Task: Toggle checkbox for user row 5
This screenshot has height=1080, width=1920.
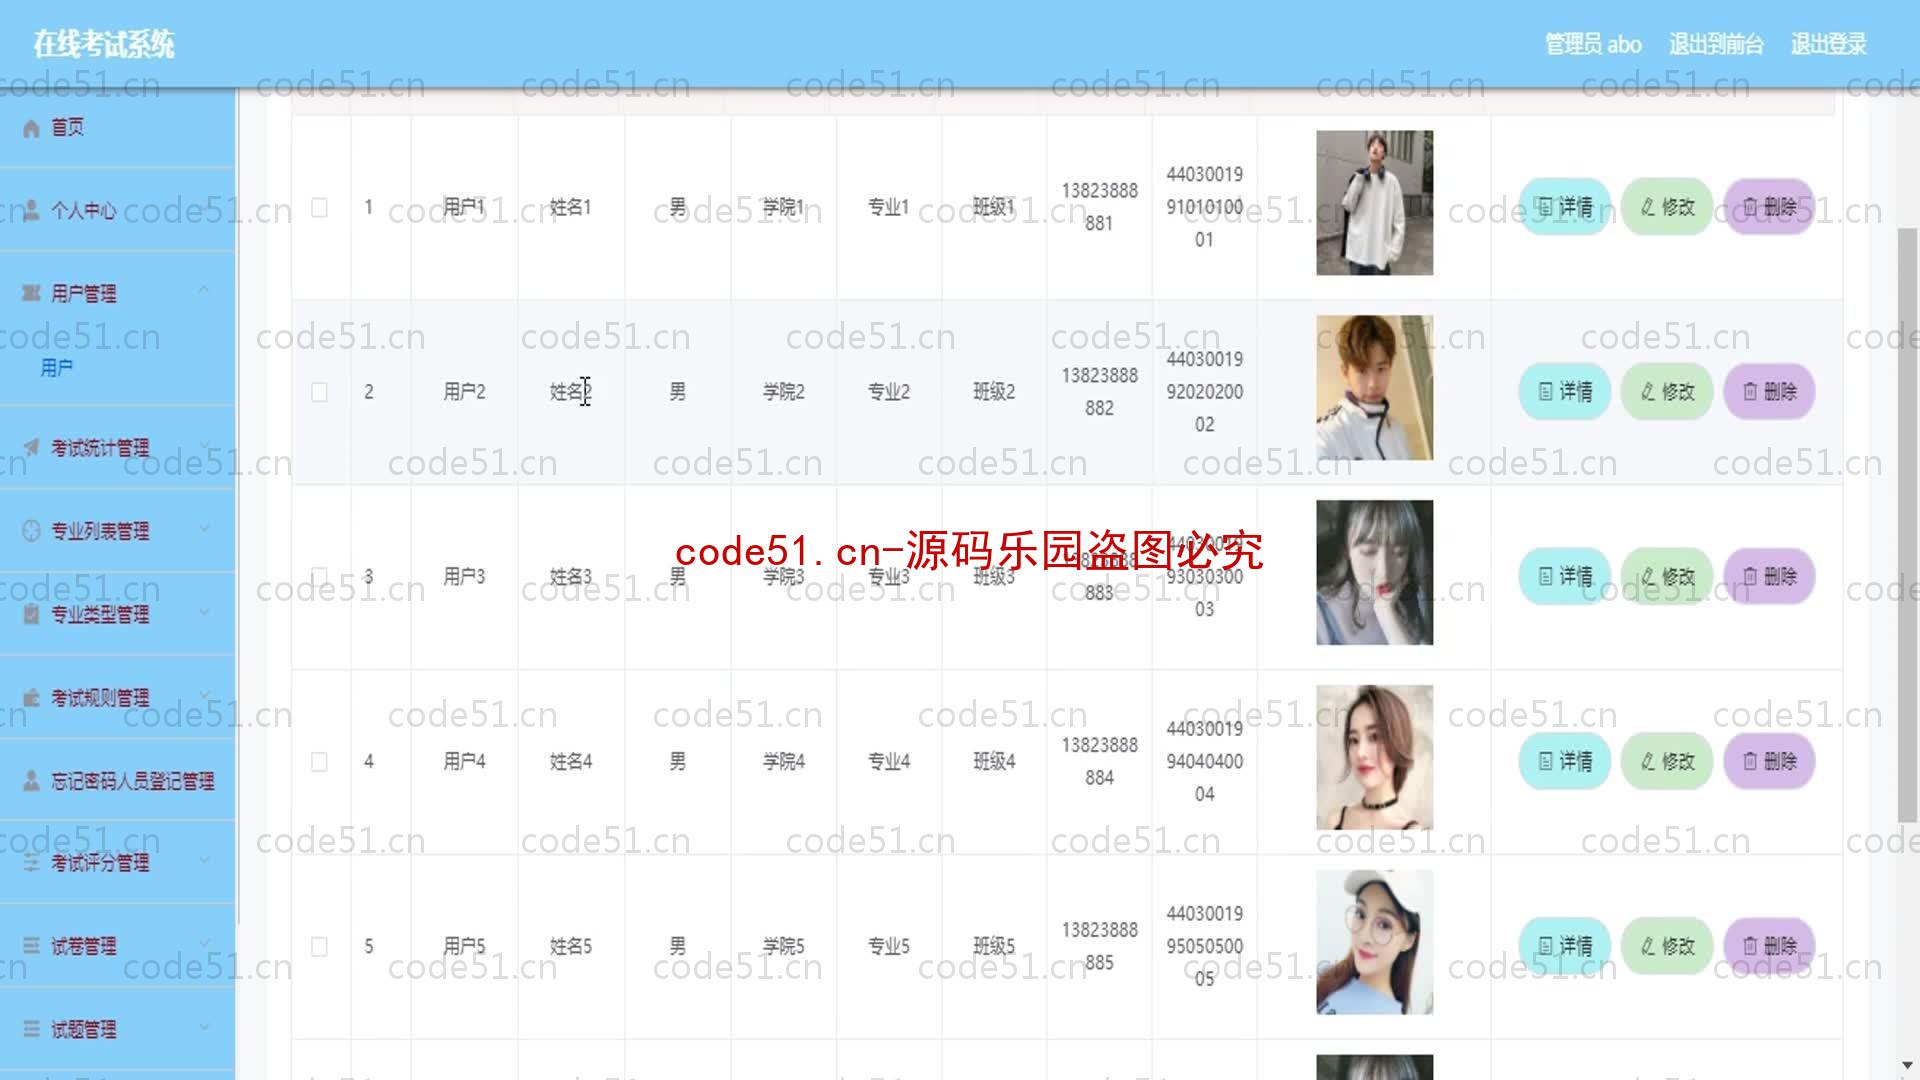Action: point(318,945)
